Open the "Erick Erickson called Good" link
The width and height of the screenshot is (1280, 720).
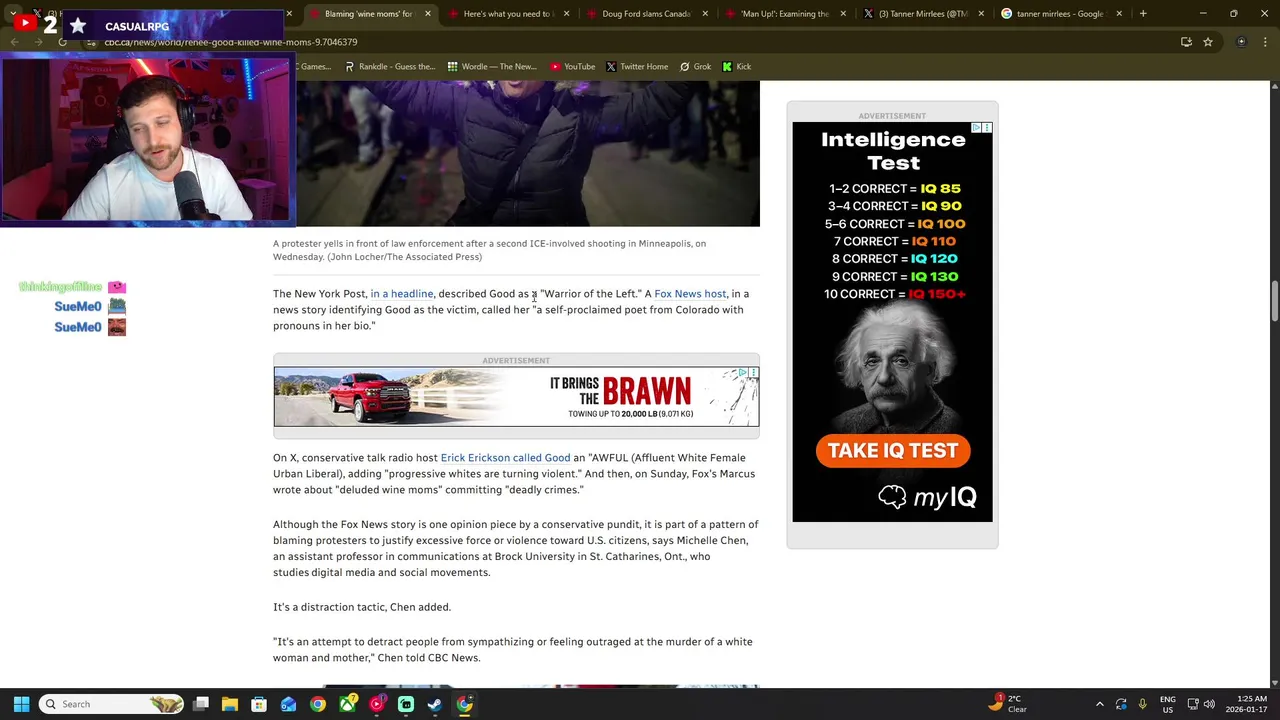505,458
